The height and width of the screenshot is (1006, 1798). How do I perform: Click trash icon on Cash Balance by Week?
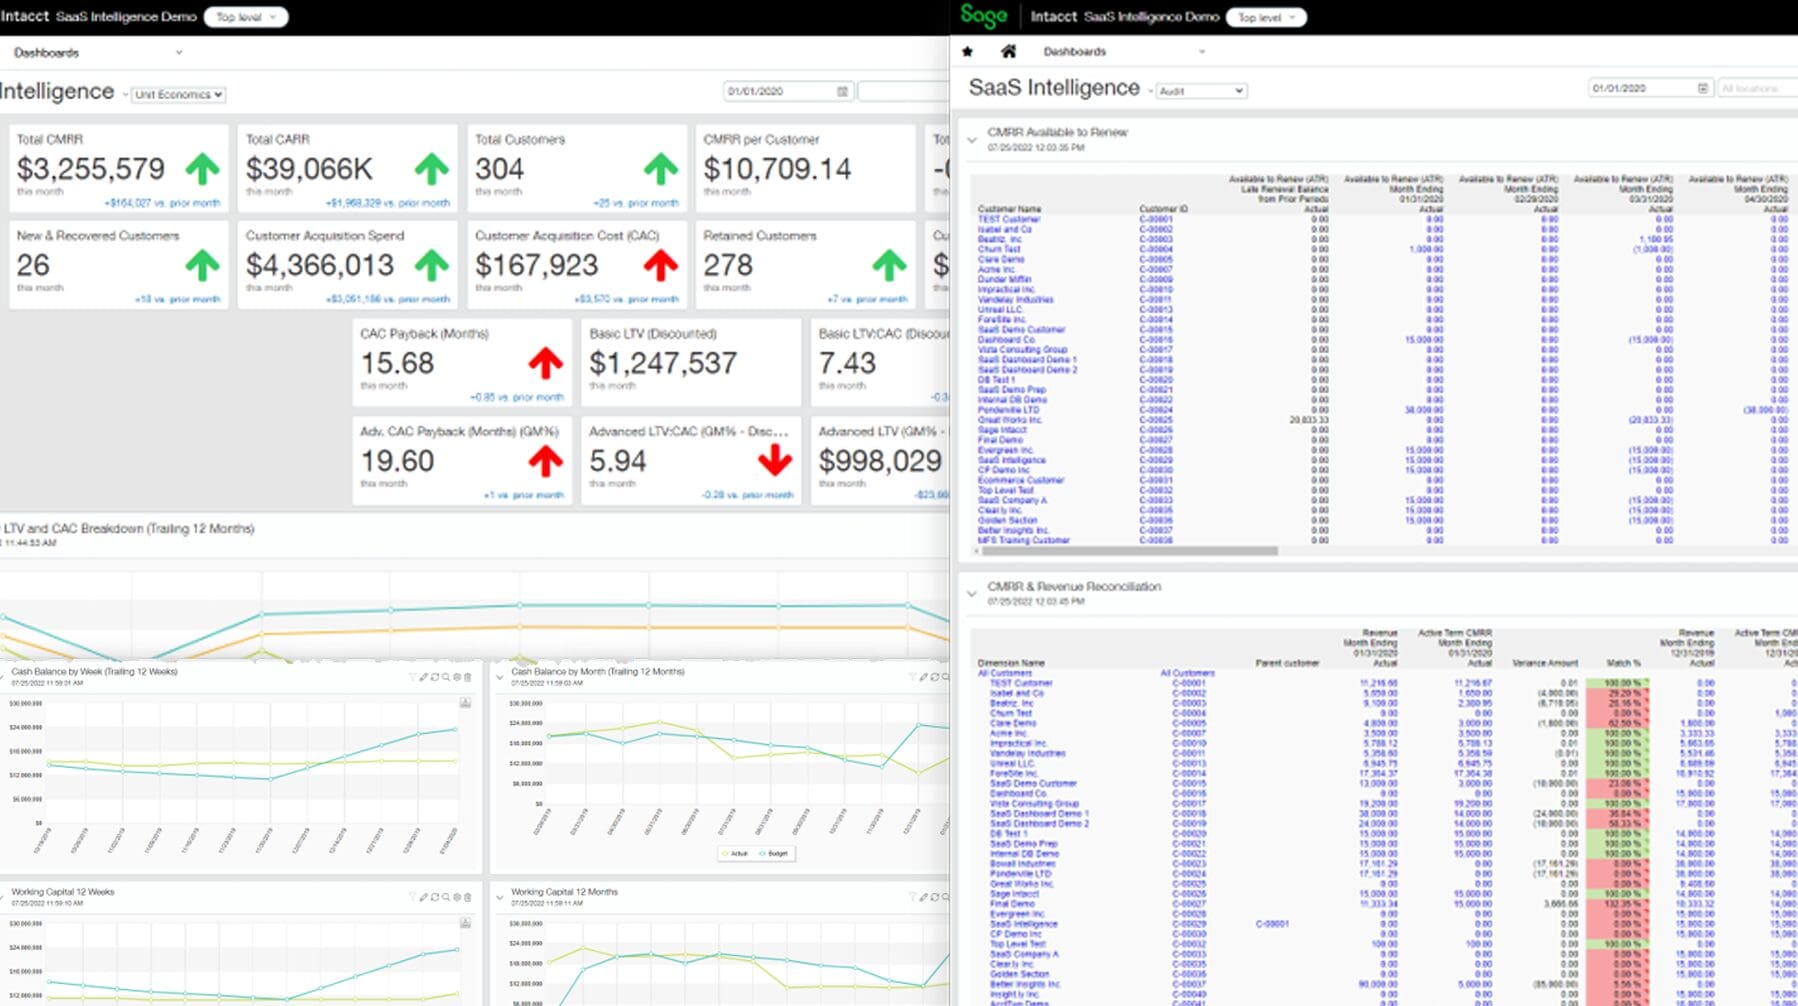click(x=467, y=677)
